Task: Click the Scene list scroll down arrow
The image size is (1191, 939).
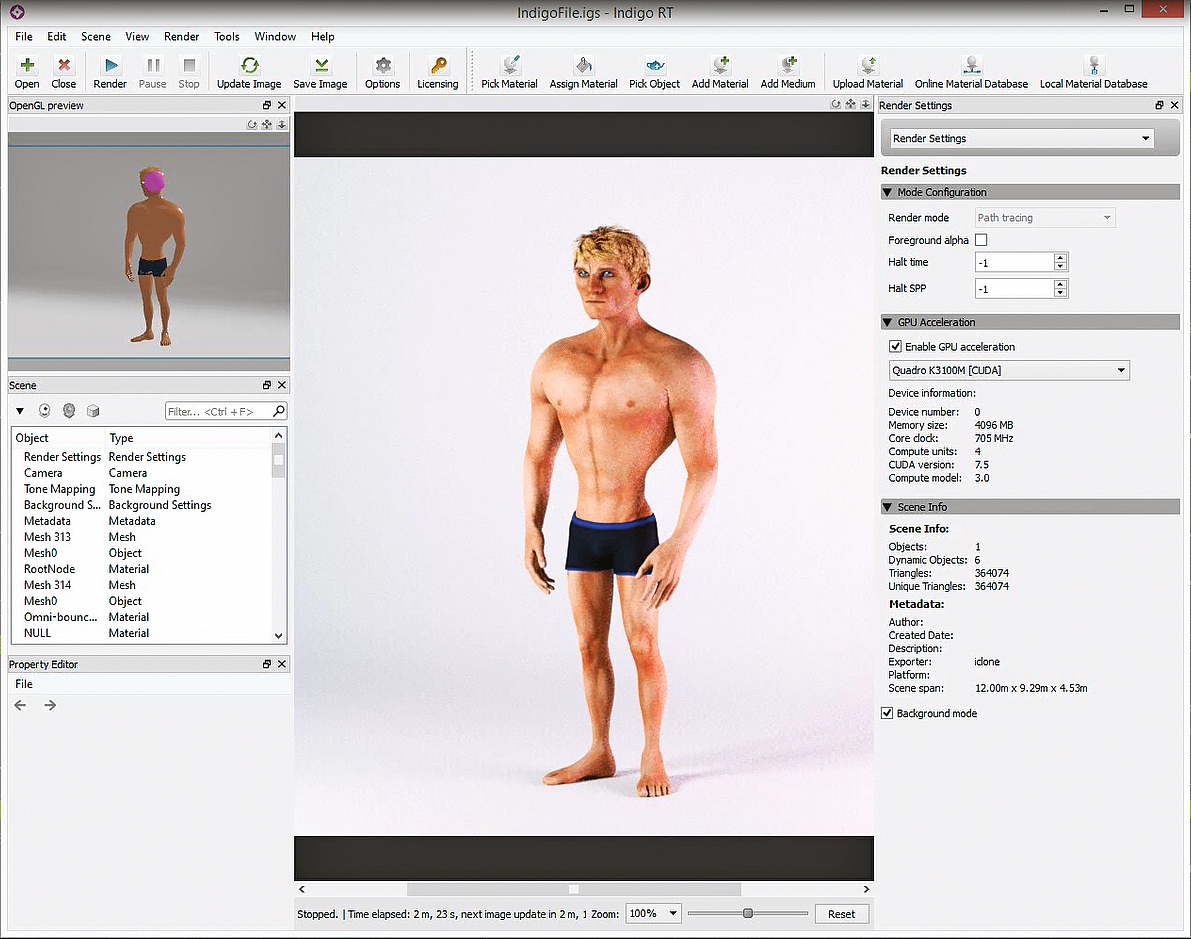Action: click(279, 636)
